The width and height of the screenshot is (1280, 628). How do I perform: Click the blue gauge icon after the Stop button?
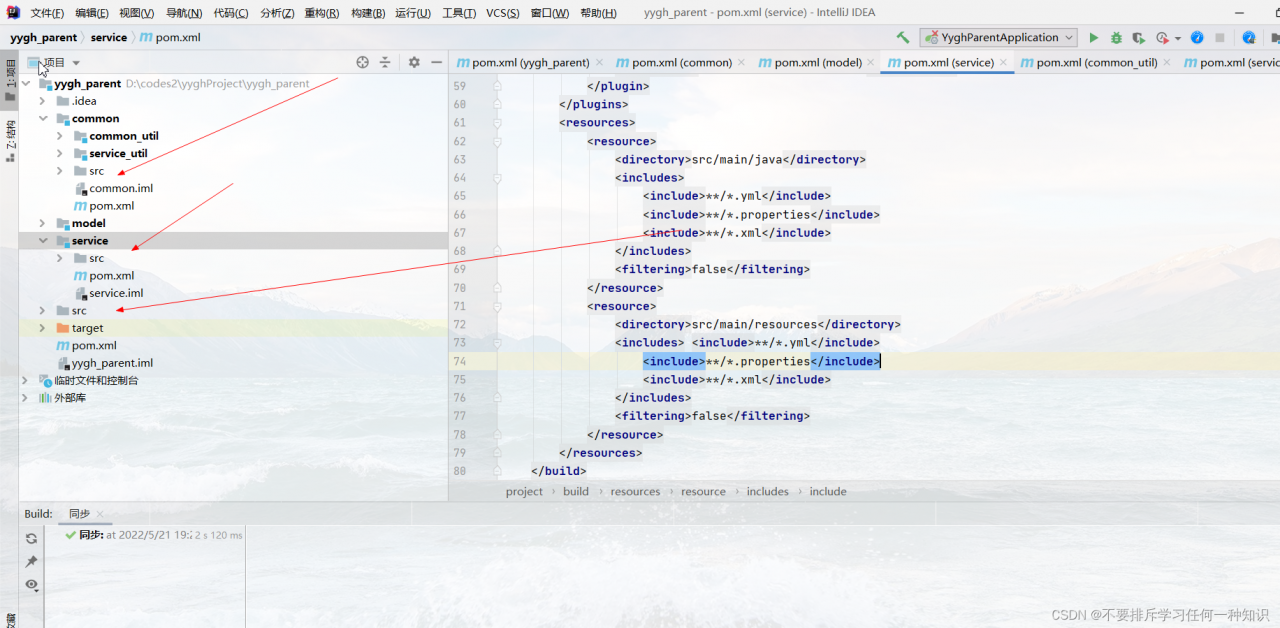click(1249, 37)
